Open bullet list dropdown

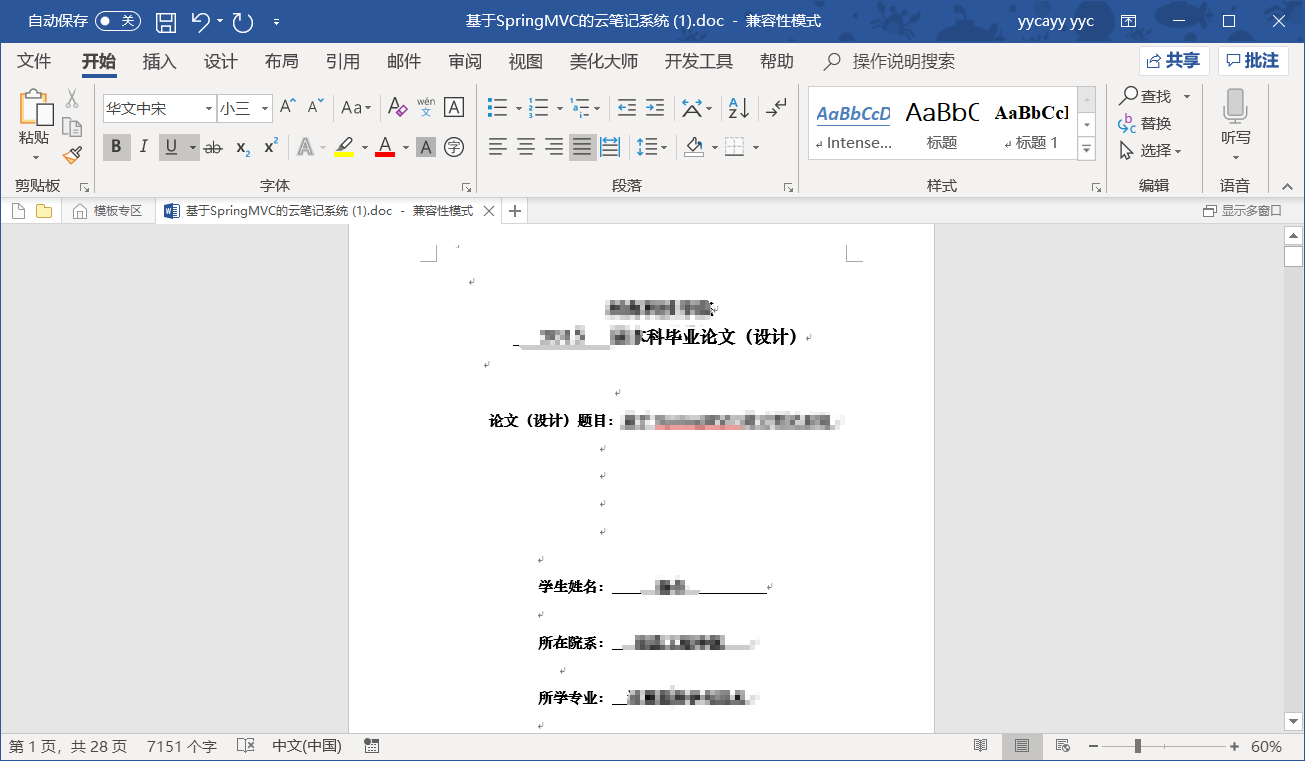tap(519, 108)
